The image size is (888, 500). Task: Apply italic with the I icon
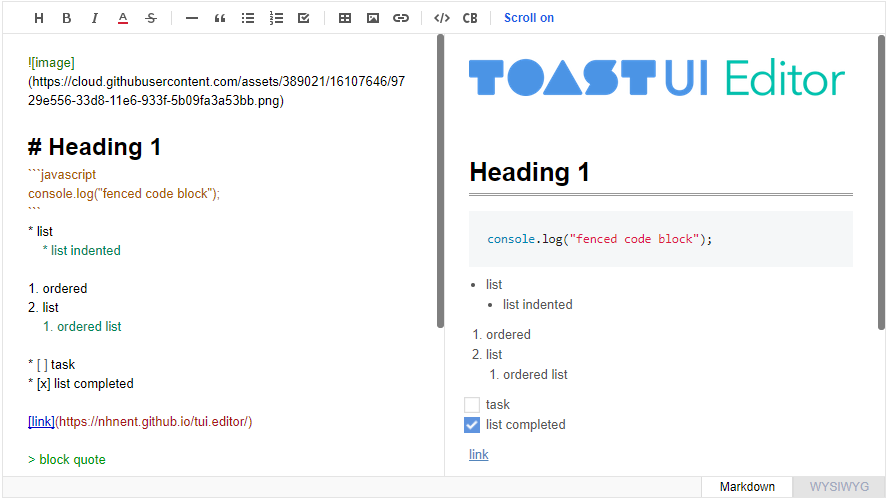coord(95,18)
